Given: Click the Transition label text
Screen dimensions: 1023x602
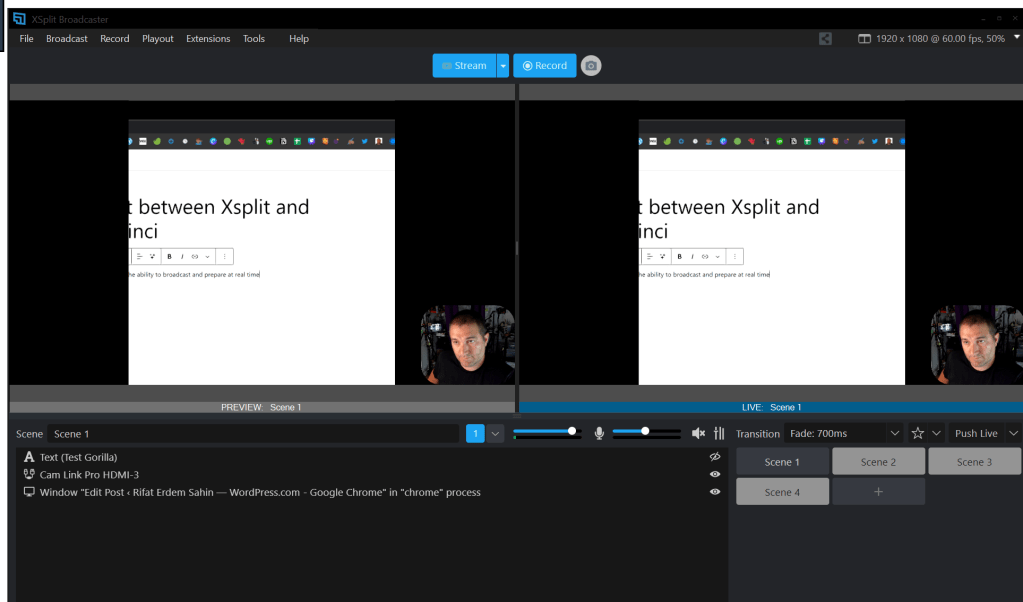Looking at the screenshot, I should point(757,434).
